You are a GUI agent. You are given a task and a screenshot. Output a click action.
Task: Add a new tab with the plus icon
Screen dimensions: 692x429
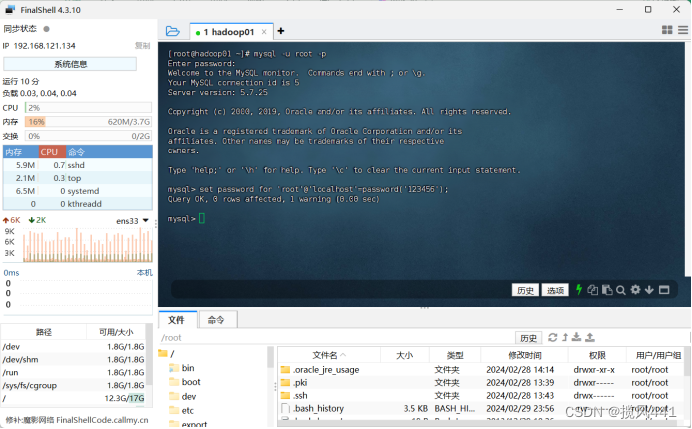281,31
